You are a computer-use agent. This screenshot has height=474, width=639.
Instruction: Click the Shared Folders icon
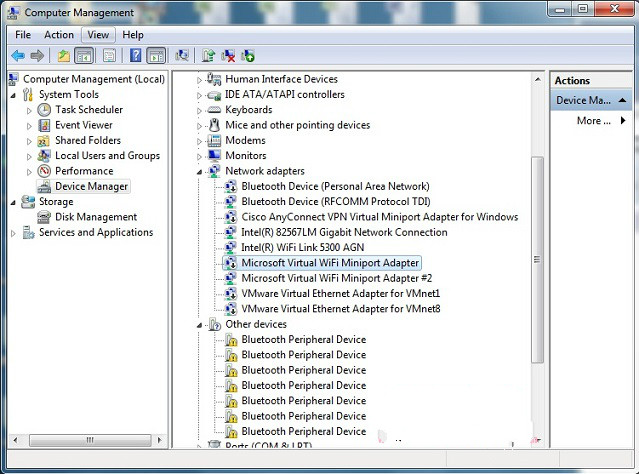44,141
